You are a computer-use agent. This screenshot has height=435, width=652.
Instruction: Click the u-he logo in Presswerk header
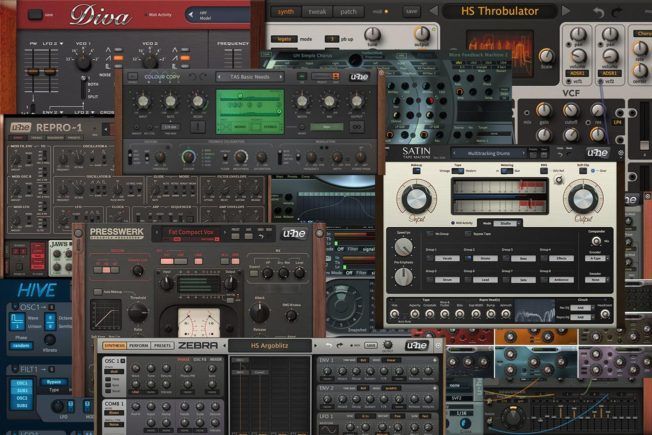294,234
